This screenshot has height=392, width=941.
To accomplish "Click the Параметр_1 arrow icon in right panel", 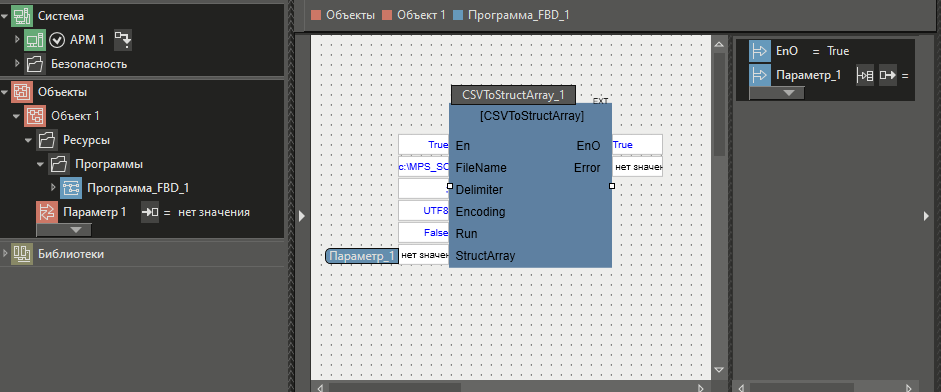I will coord(760,75).
